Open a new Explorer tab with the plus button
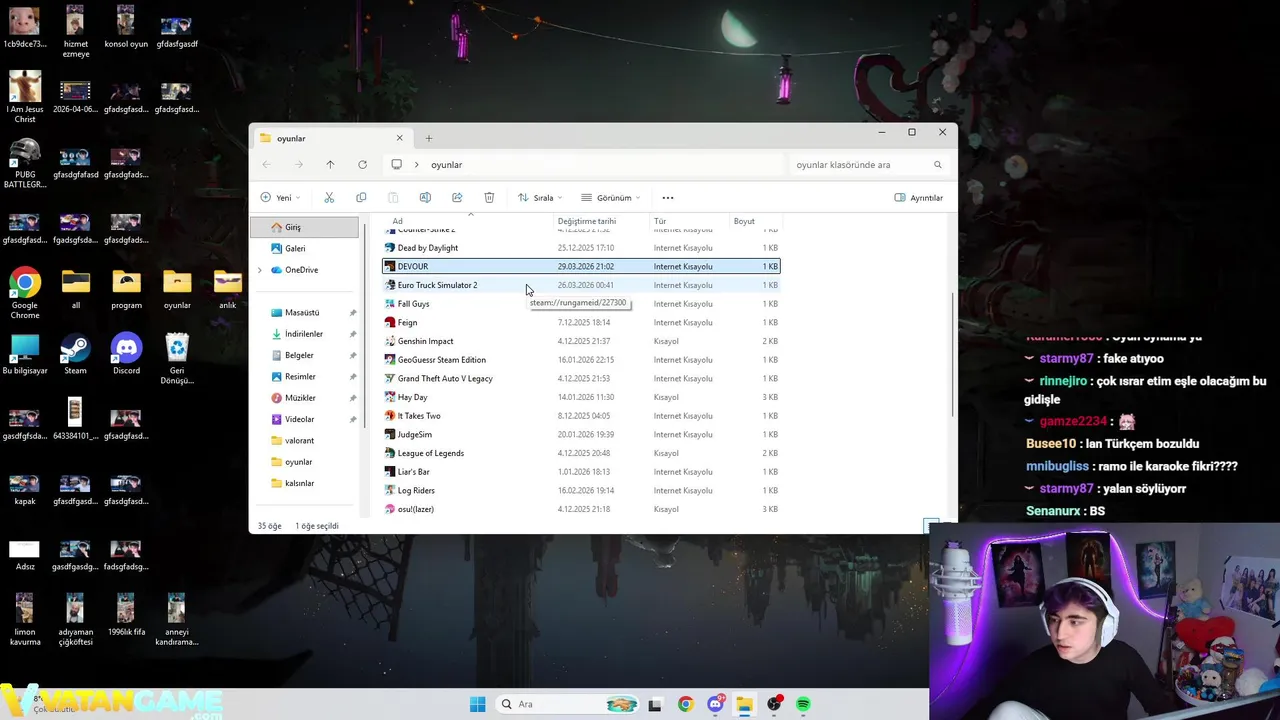Image resolution: width=1280 pixels, height=720 pixels. [x=429, y=138]
